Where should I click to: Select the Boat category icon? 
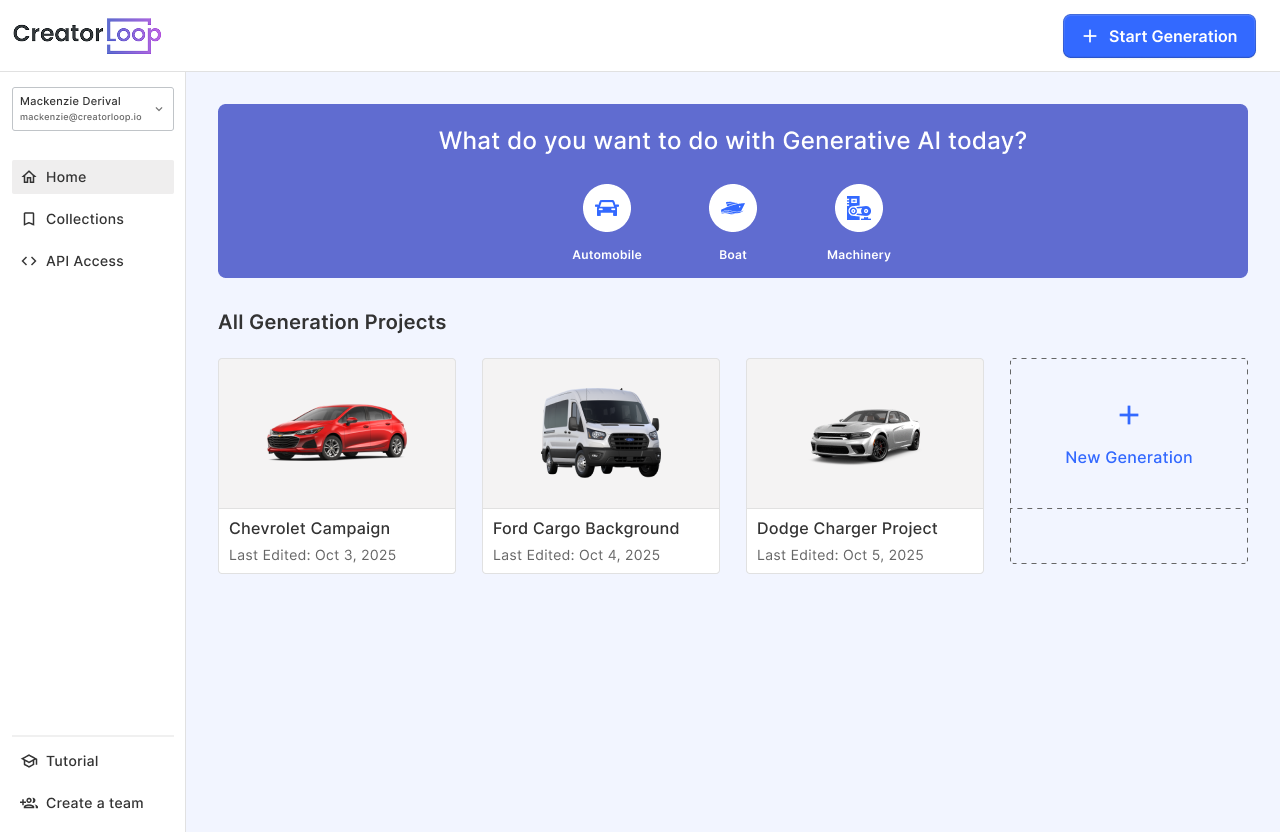pos(733,208)
